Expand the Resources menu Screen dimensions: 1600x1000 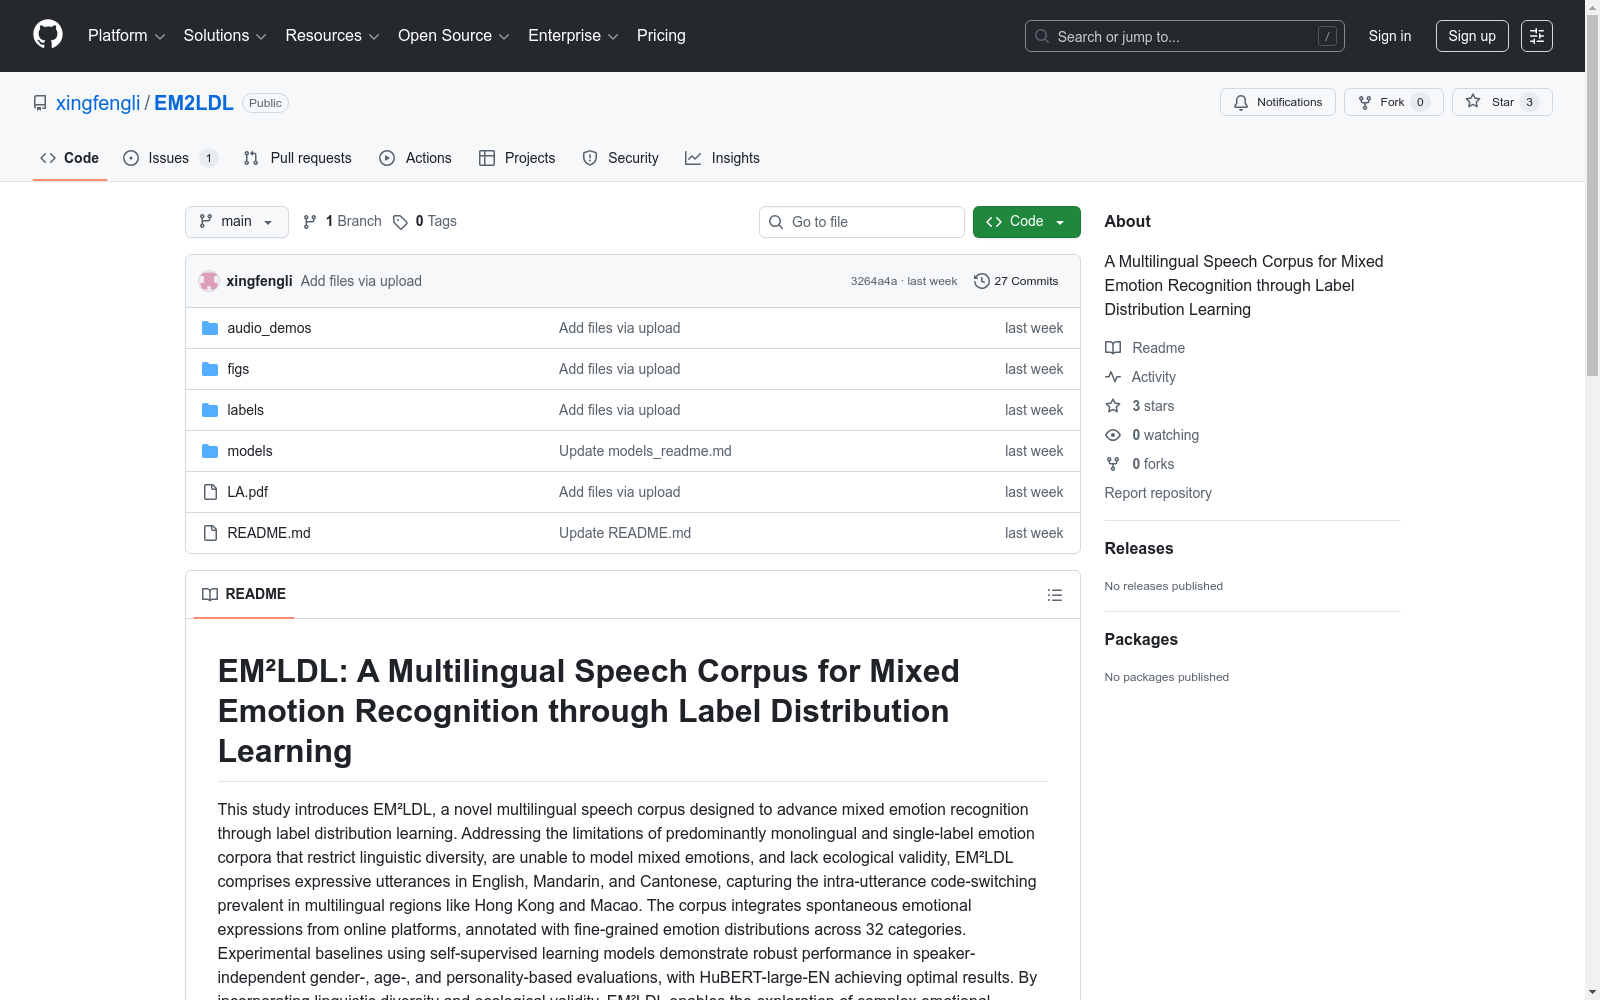[332, 36]
